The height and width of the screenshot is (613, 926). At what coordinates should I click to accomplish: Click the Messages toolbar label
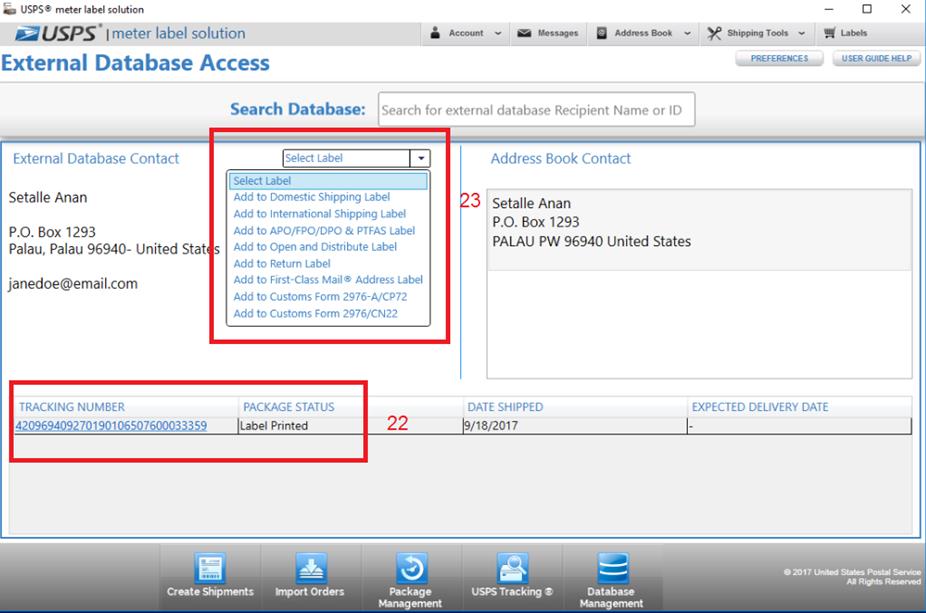click(558, 33)
